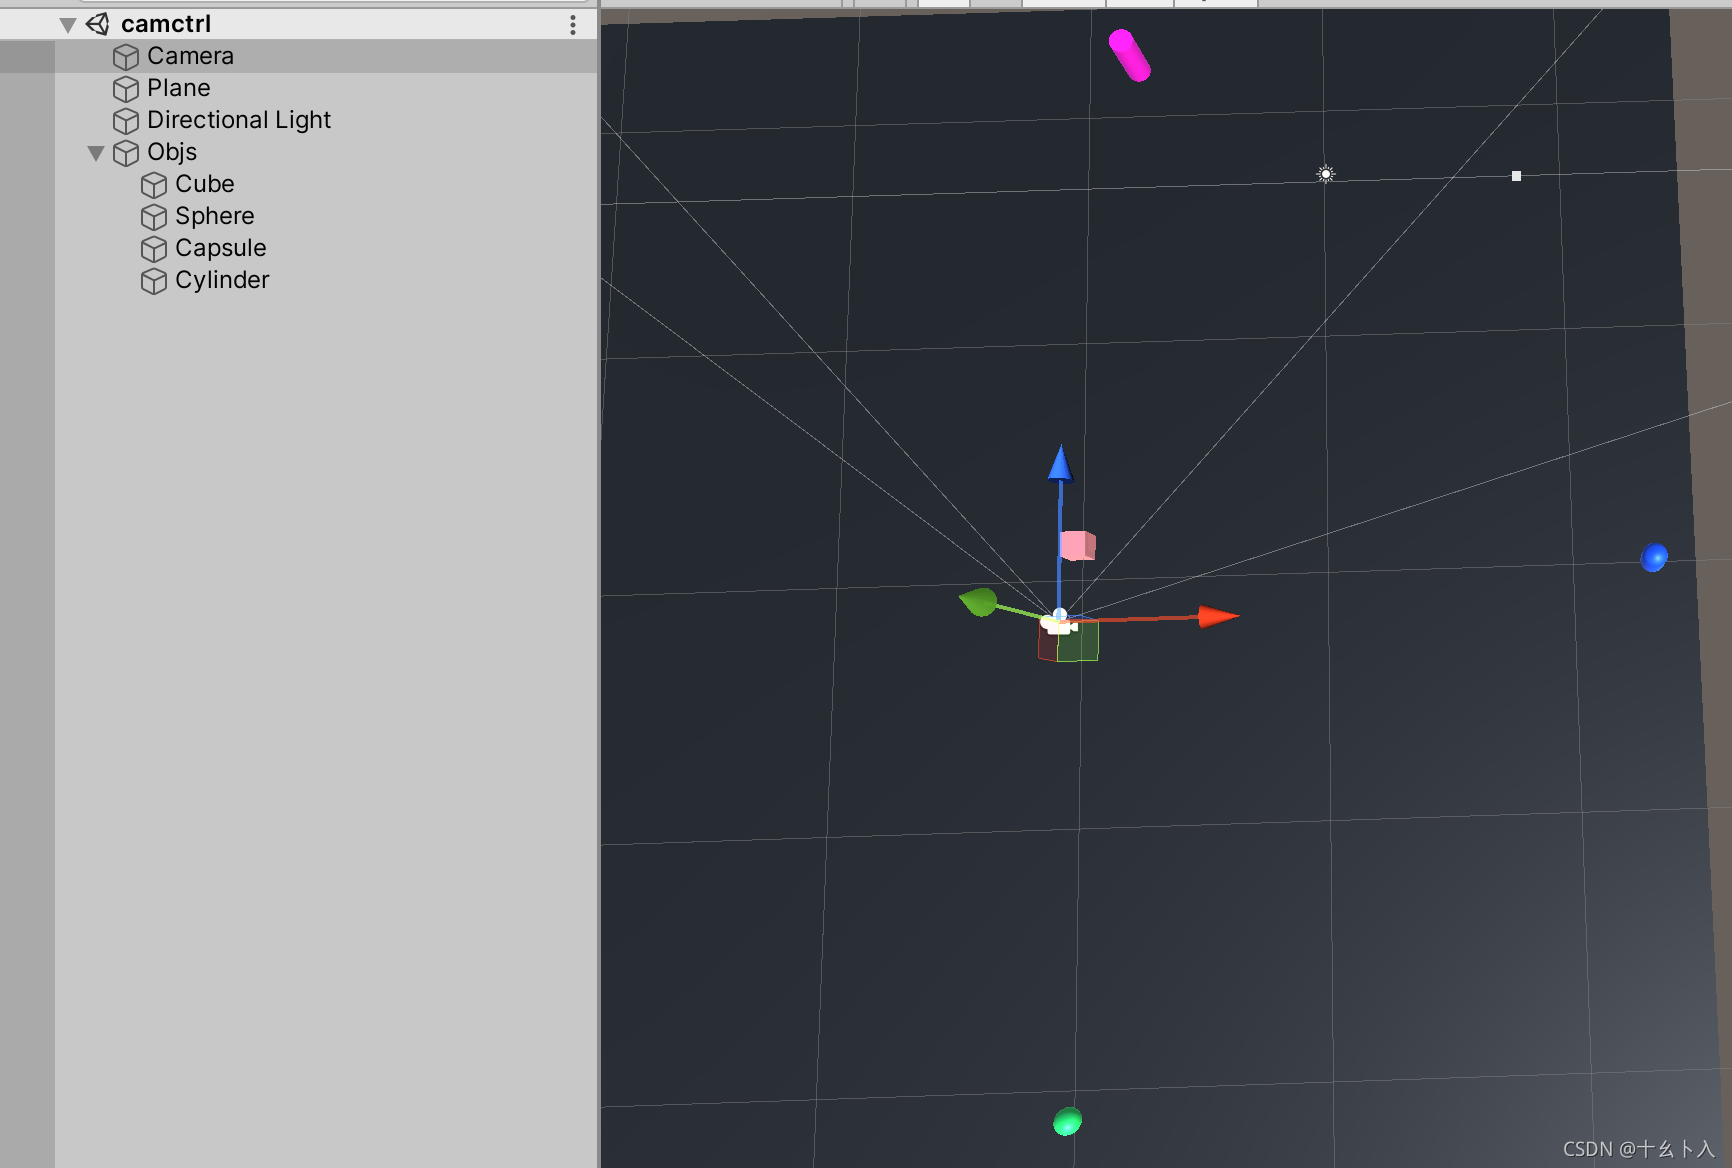Click the object icon beside Cube
This screenshot has height=1168, width=1732.
tap(154, 185)
